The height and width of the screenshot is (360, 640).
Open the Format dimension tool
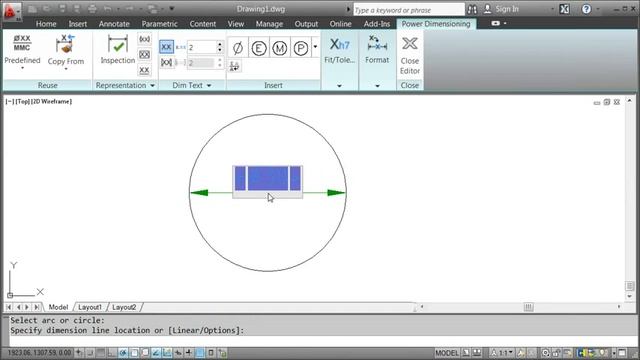pyautogui.click(x=377, y=49)
